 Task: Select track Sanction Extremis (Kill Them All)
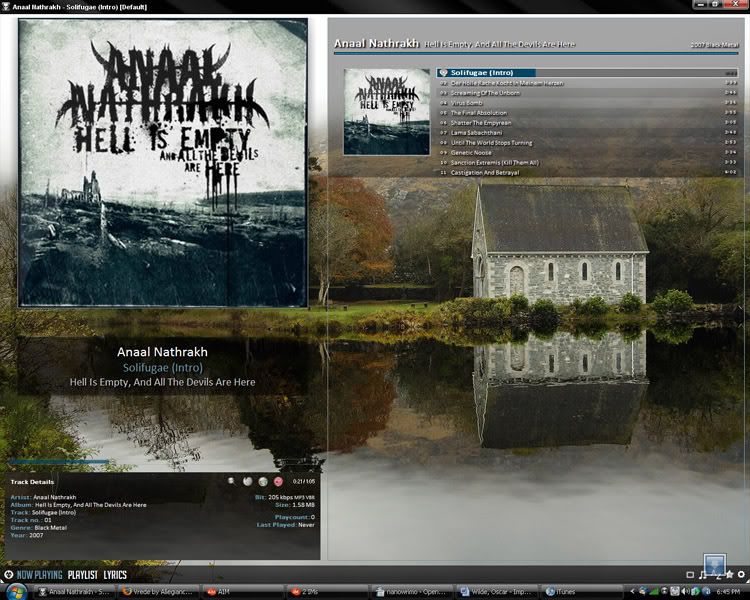pyautogui.click(x=587, y=163)
